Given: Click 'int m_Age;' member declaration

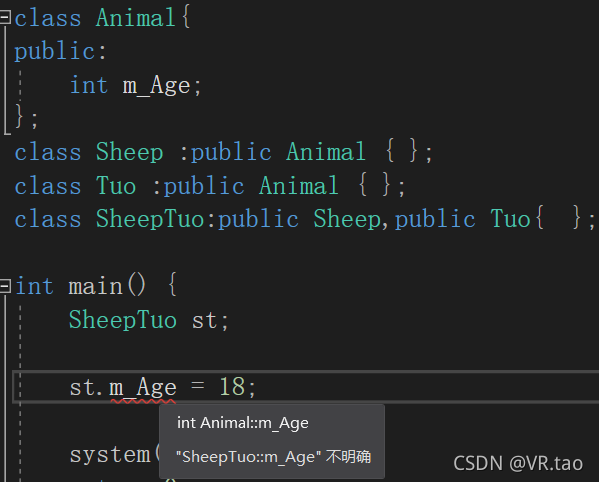Looking at the screenshot, I should point(135,85).
